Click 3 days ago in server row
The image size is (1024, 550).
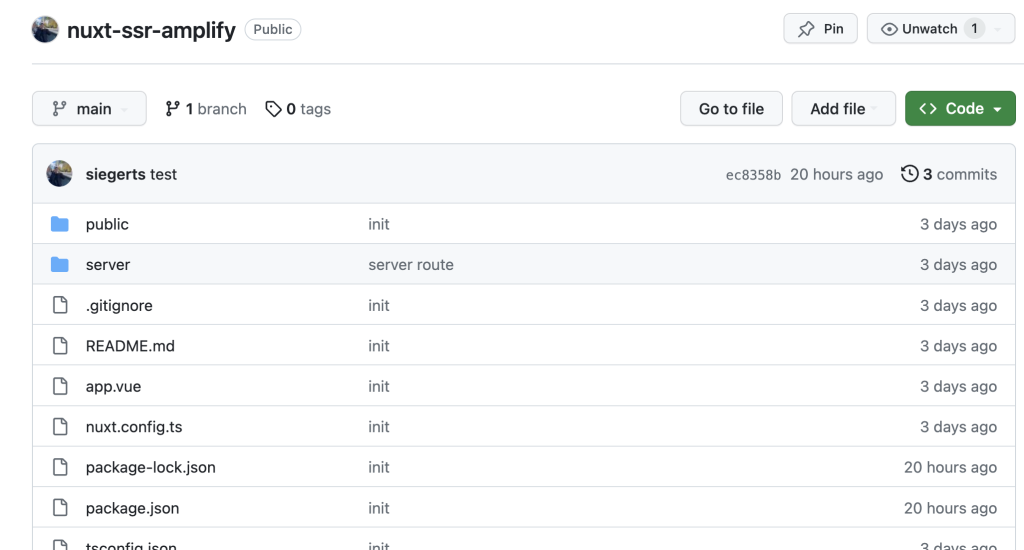coord(958,265)
